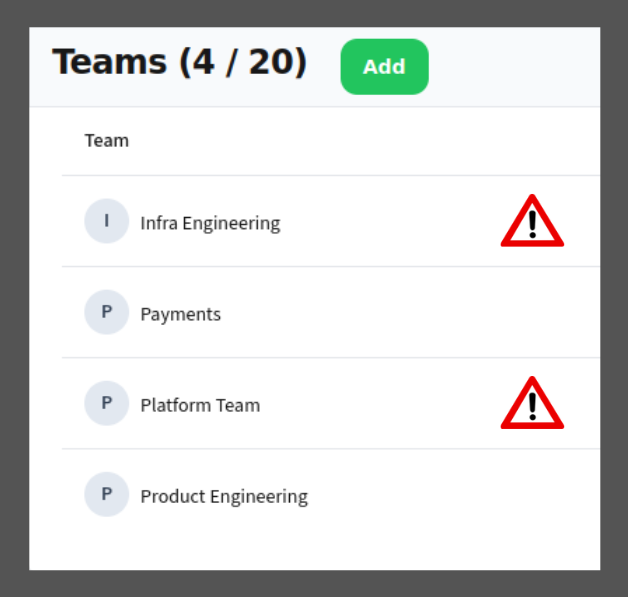Sort by the Team column header

107,140
